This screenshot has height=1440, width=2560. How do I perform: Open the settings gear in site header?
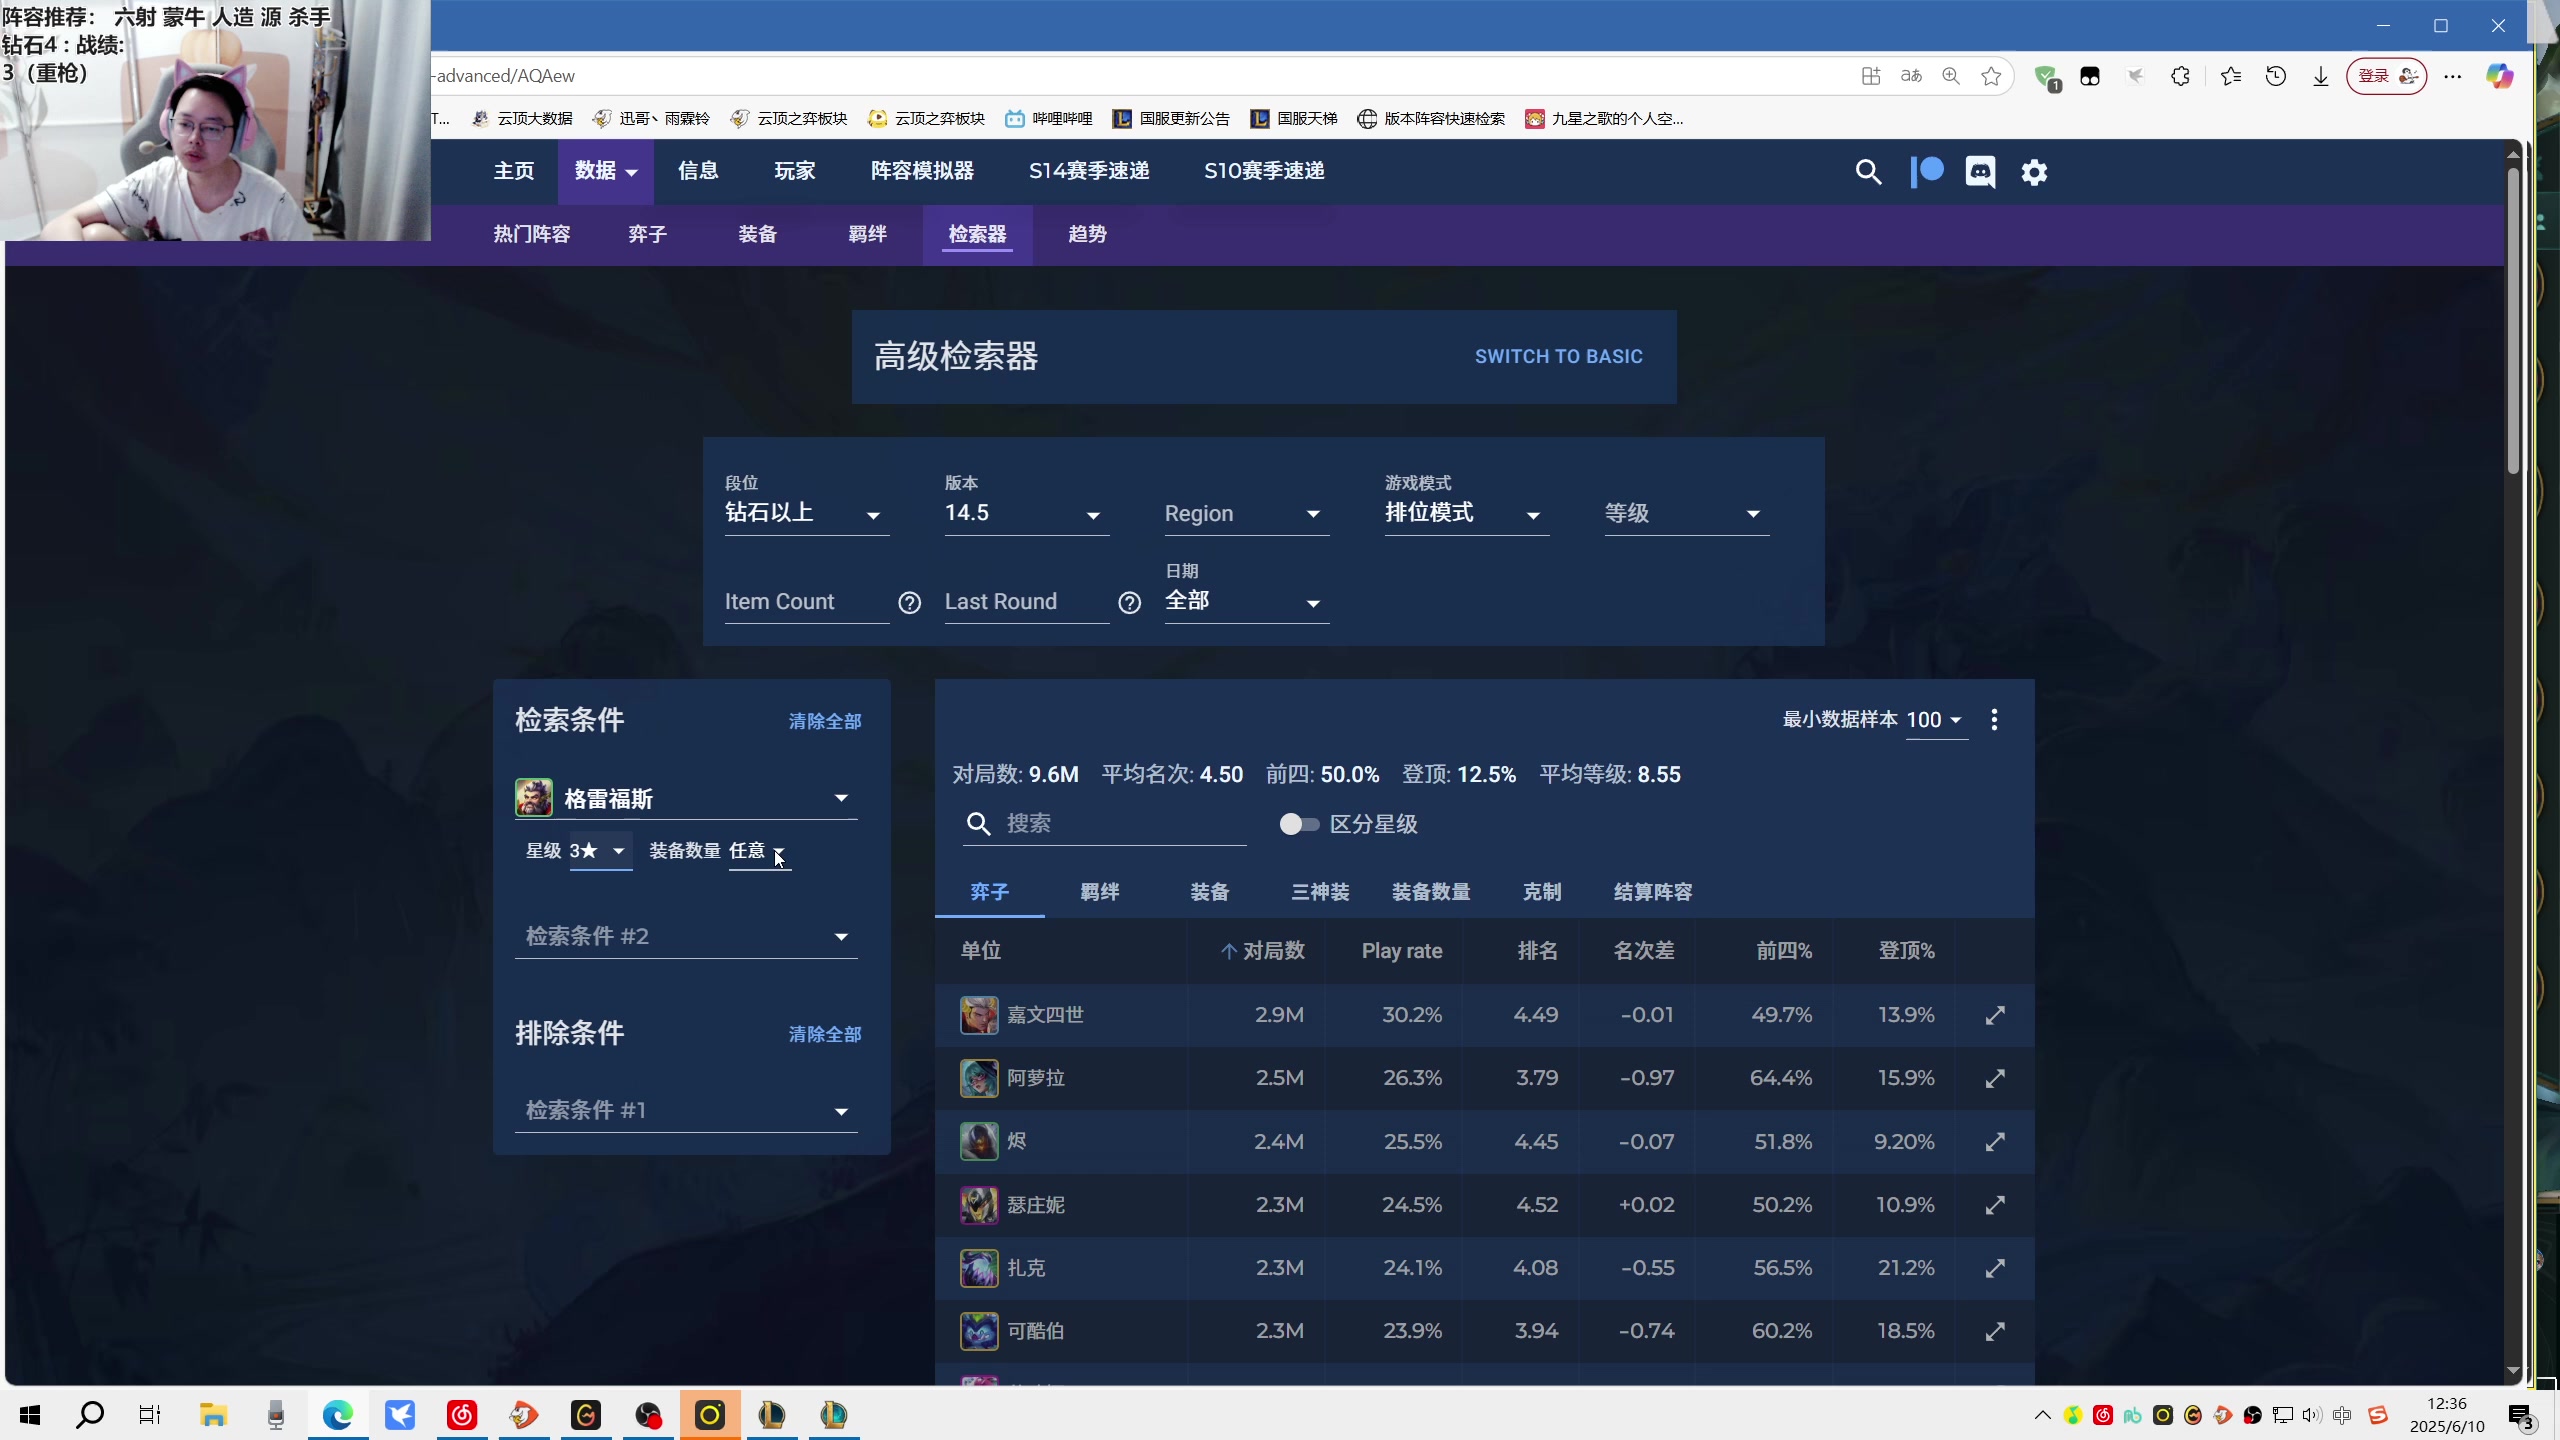coord(2034,172)
